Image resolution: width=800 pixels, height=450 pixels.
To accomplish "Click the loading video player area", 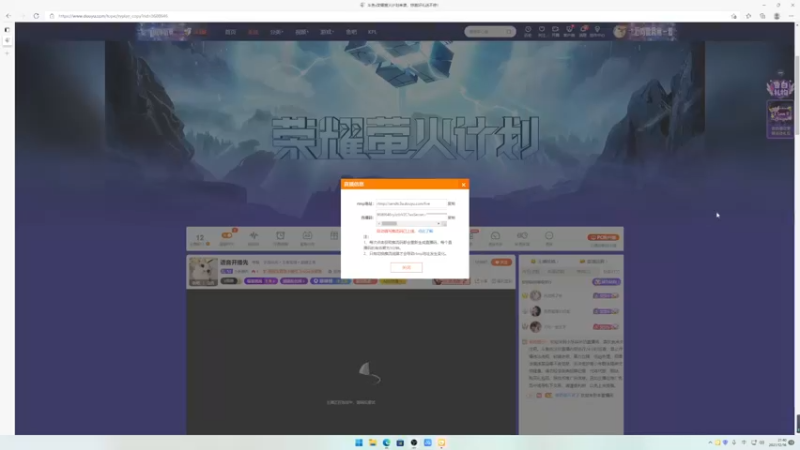I will (x=351, y=362).
